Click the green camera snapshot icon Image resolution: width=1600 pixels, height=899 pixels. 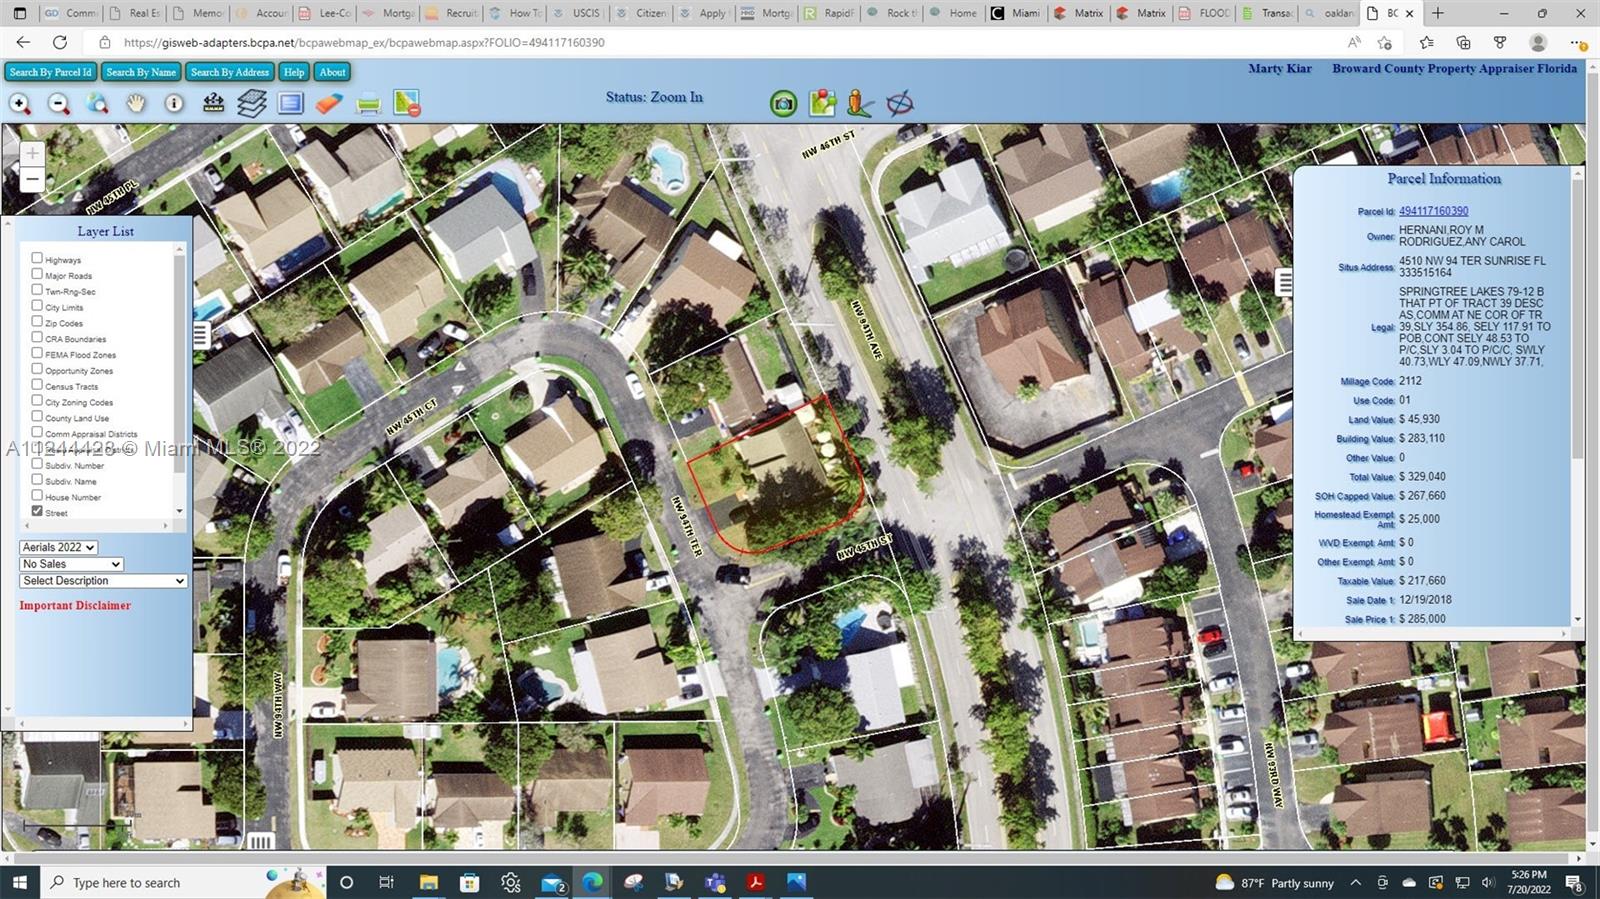point(783,103)
